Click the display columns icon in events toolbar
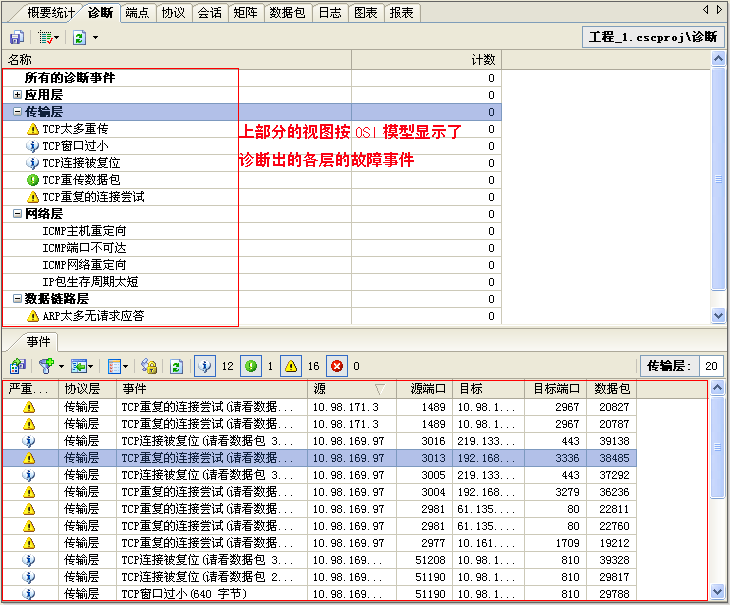 tap(114, 366)
